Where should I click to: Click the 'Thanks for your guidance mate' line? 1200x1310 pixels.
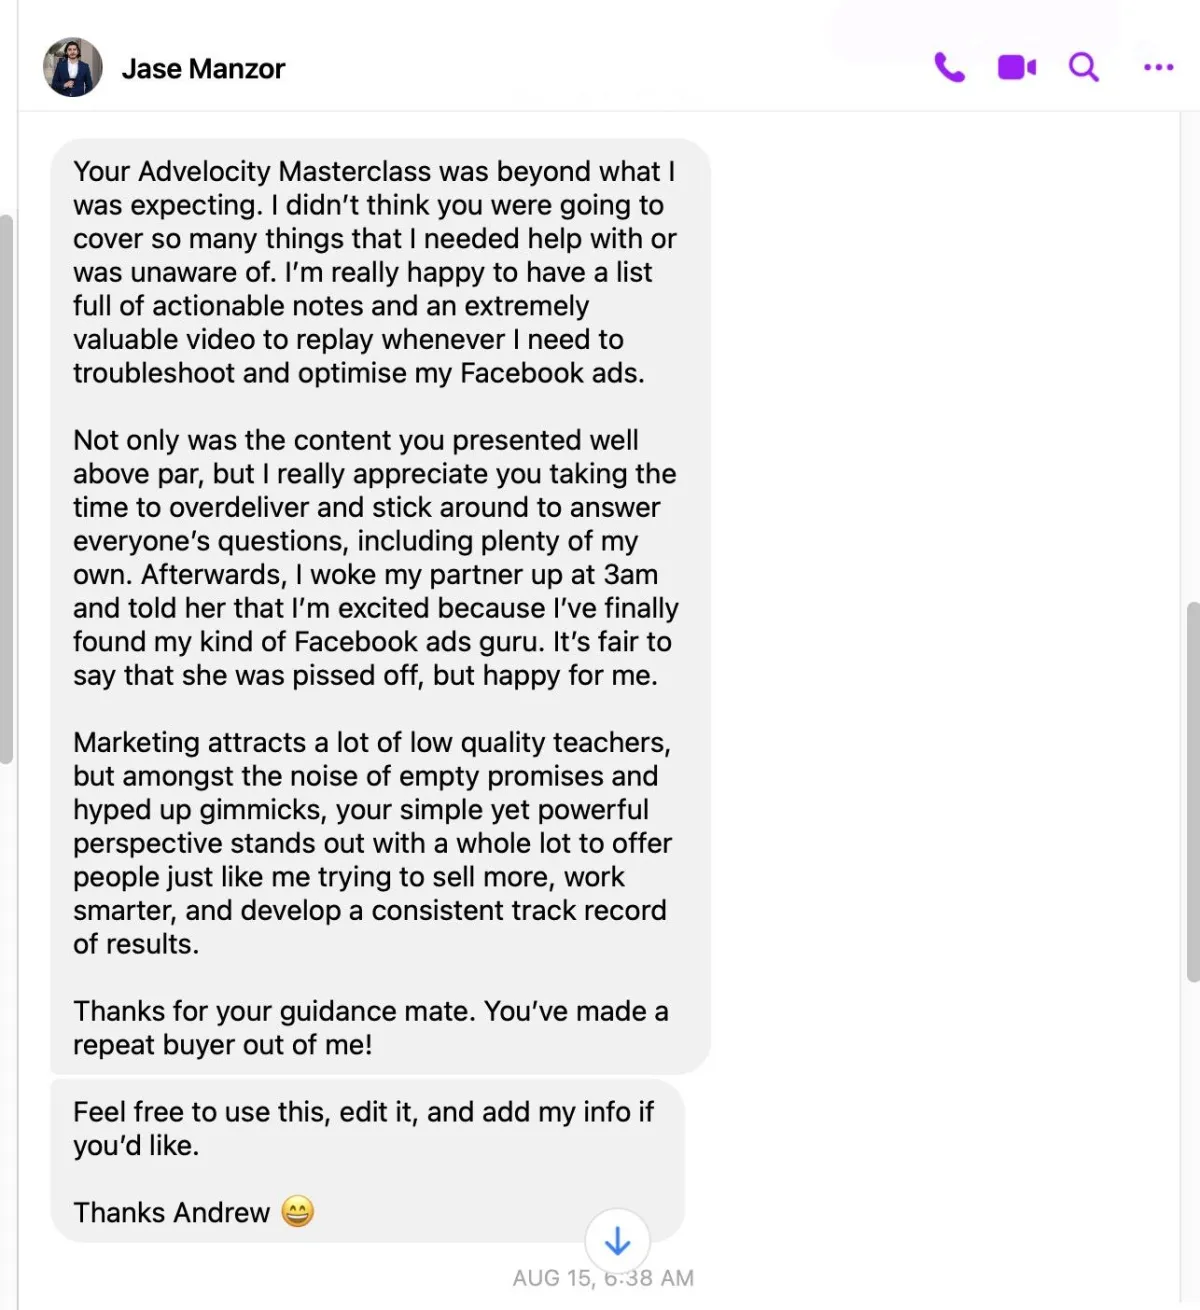[370, 1011]
